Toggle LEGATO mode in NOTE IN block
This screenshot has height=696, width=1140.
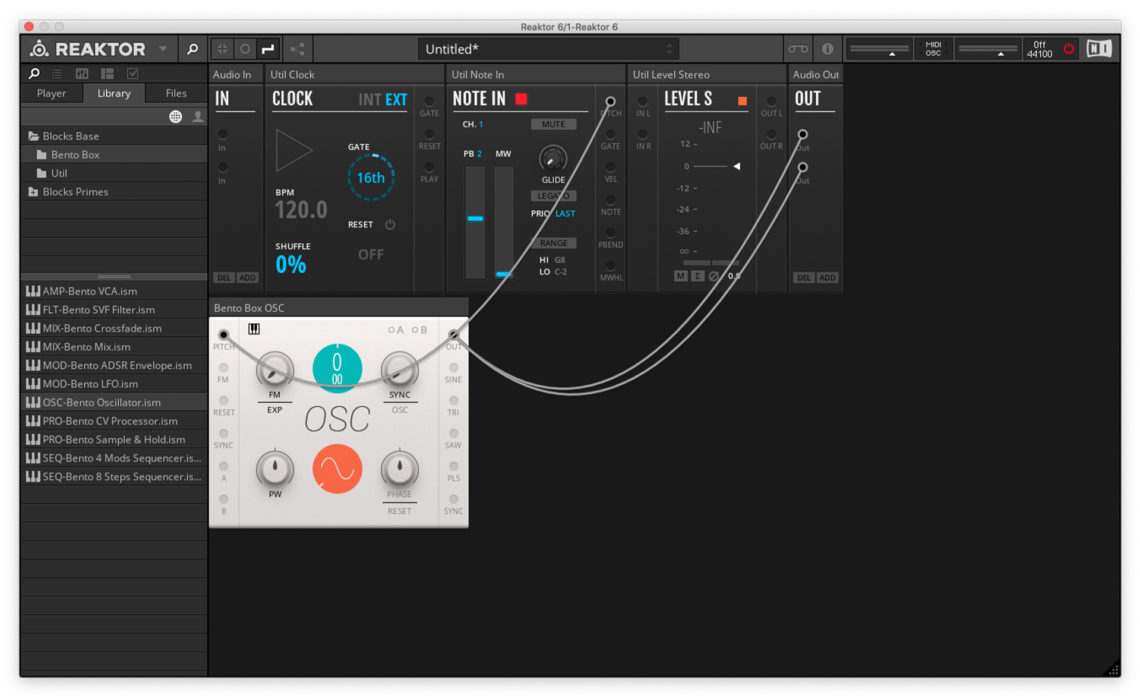click(554, 195)
